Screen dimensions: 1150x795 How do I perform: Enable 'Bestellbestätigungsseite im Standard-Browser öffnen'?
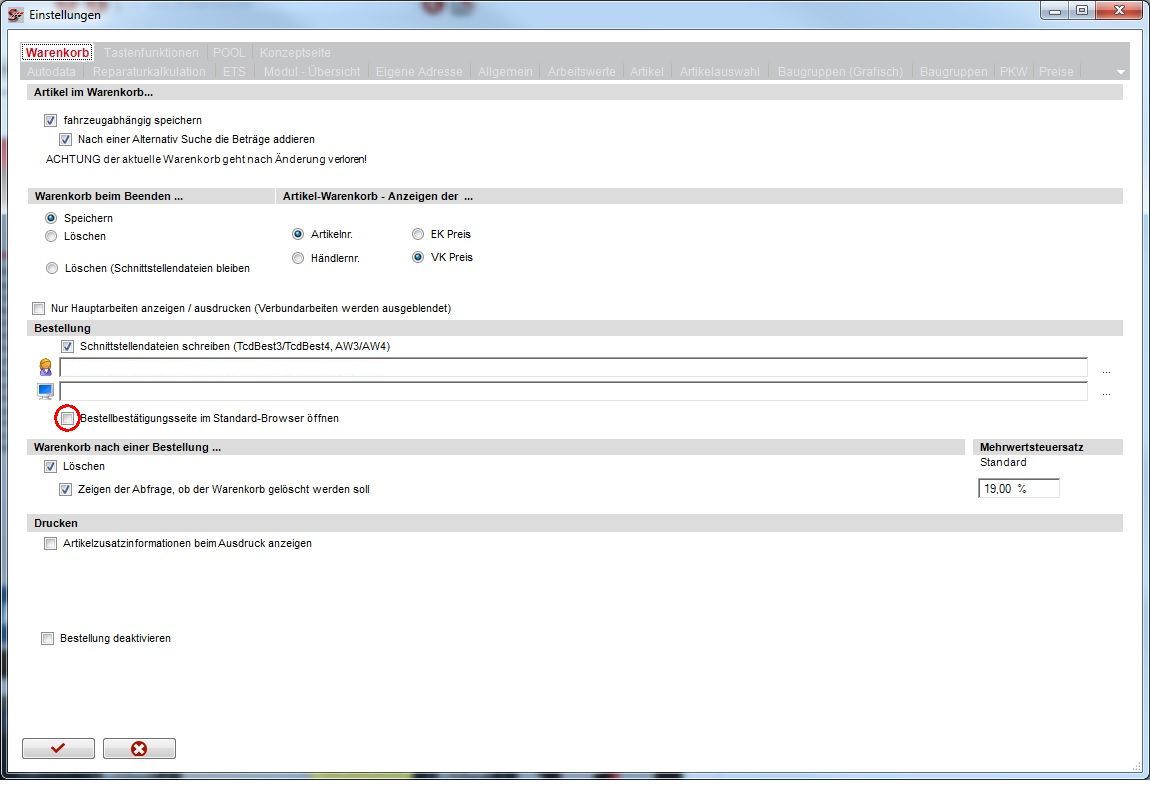[67, 418]
